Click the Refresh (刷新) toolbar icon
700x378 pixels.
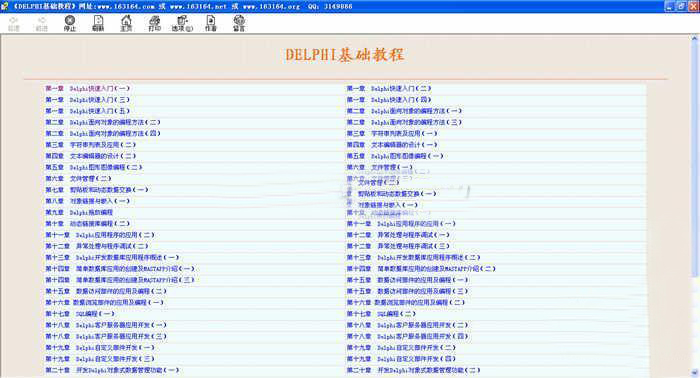[x=98, y=23]
